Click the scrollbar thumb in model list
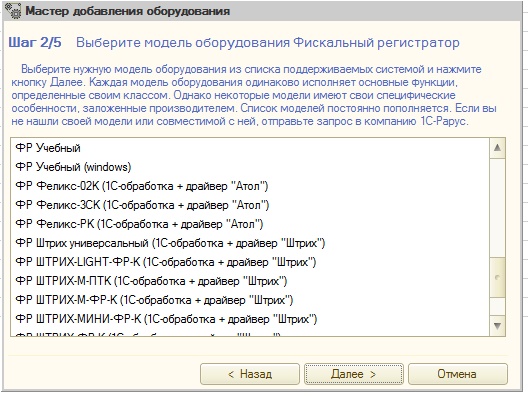 point(497,277)
